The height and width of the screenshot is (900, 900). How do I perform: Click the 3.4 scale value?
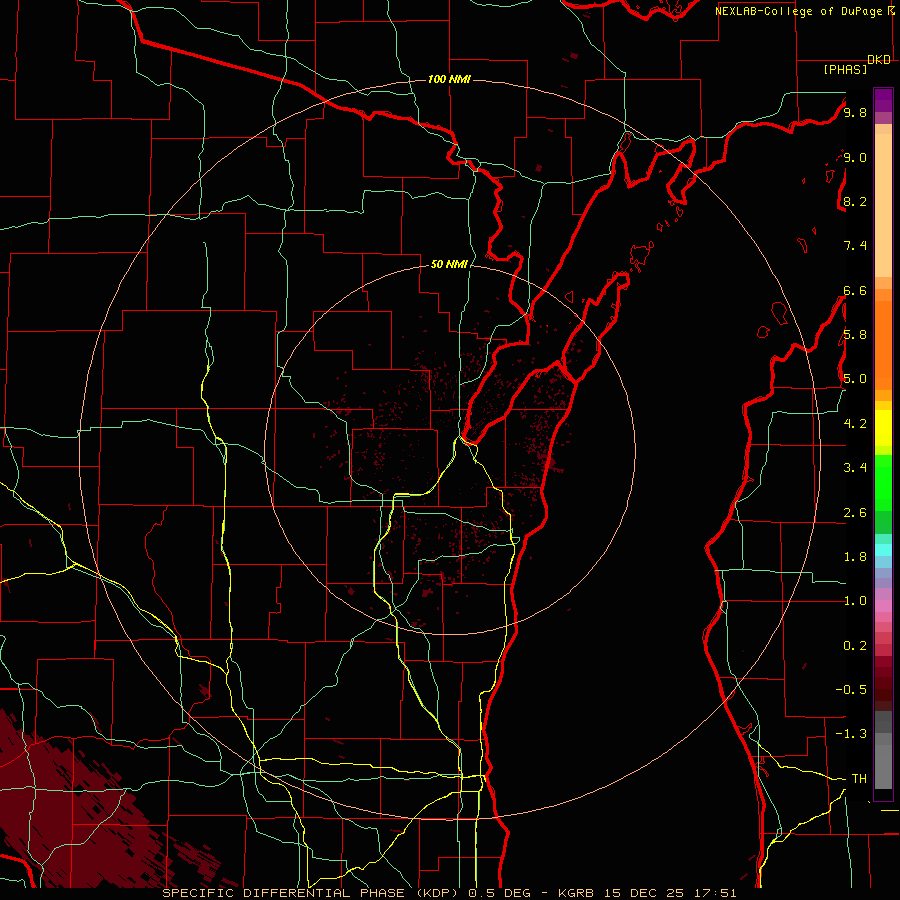[855, 468]
